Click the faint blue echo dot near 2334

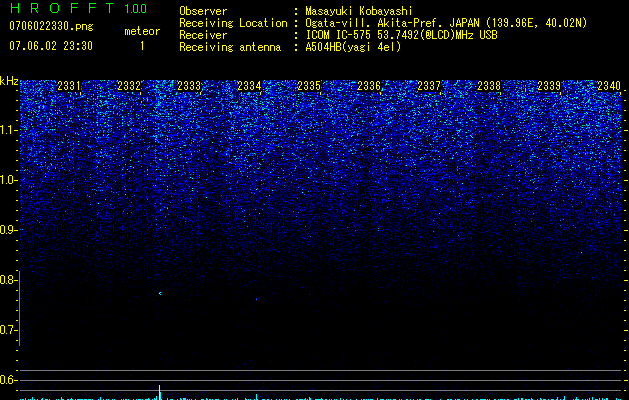pyautogui.click(x=257, y=299)
